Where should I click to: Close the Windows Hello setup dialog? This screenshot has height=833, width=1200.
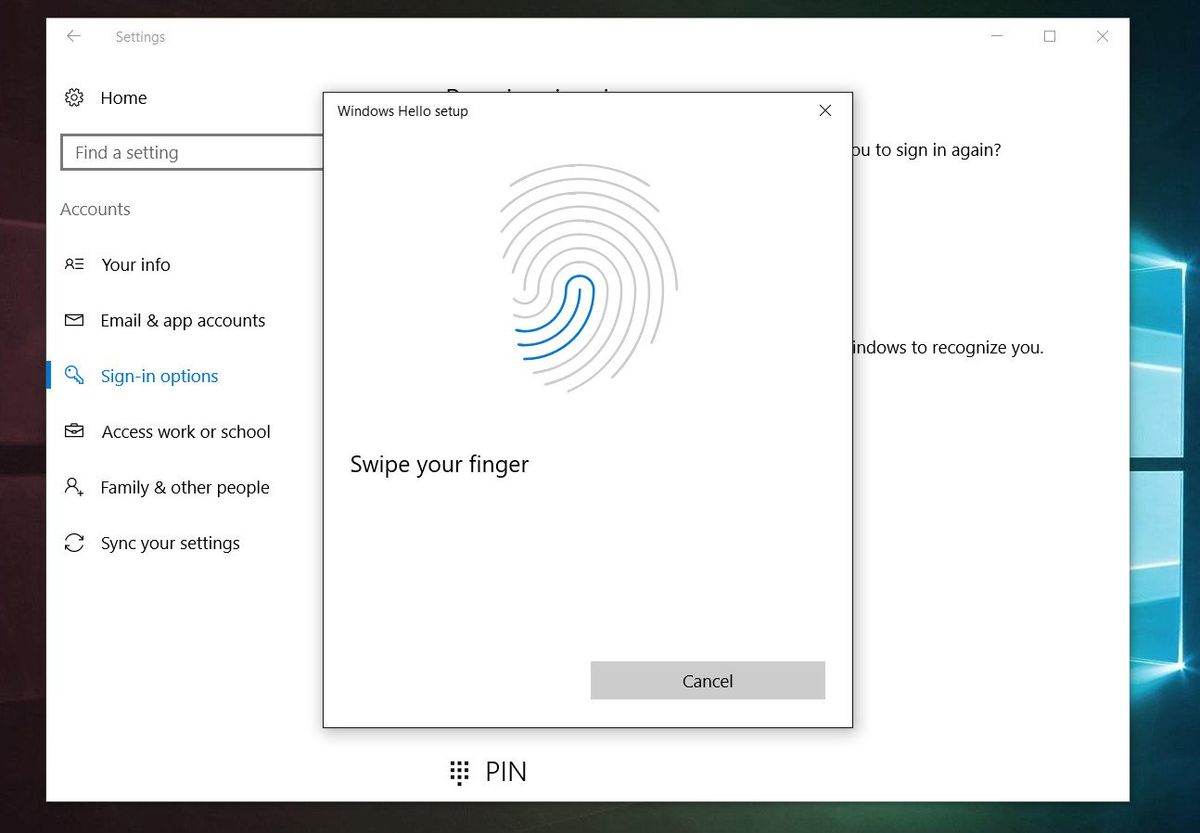[825, 110]
